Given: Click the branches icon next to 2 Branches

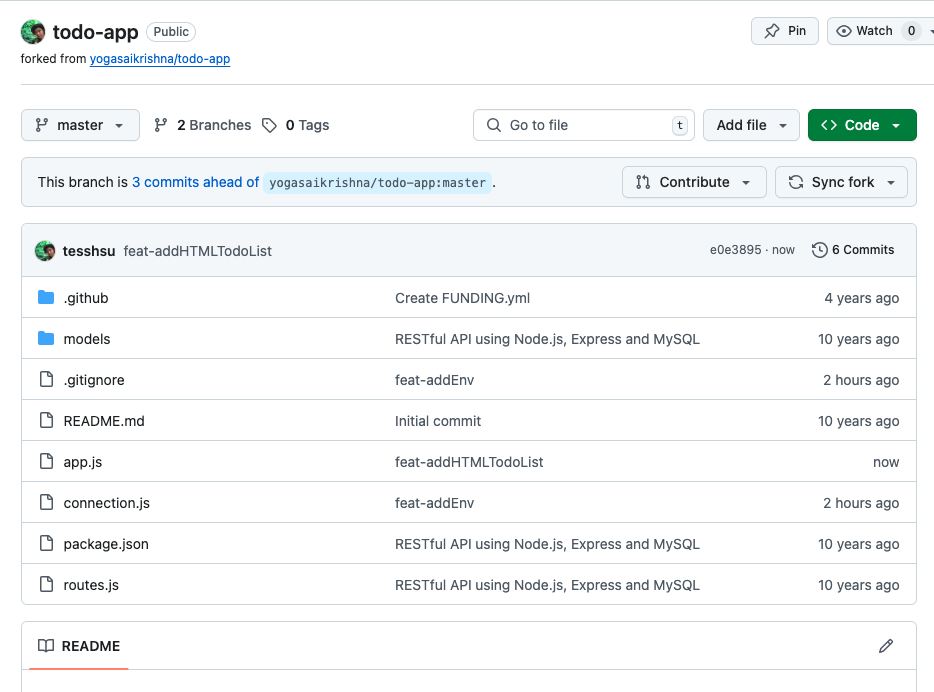Looking at the screenshot, I should tap(161, 125).
